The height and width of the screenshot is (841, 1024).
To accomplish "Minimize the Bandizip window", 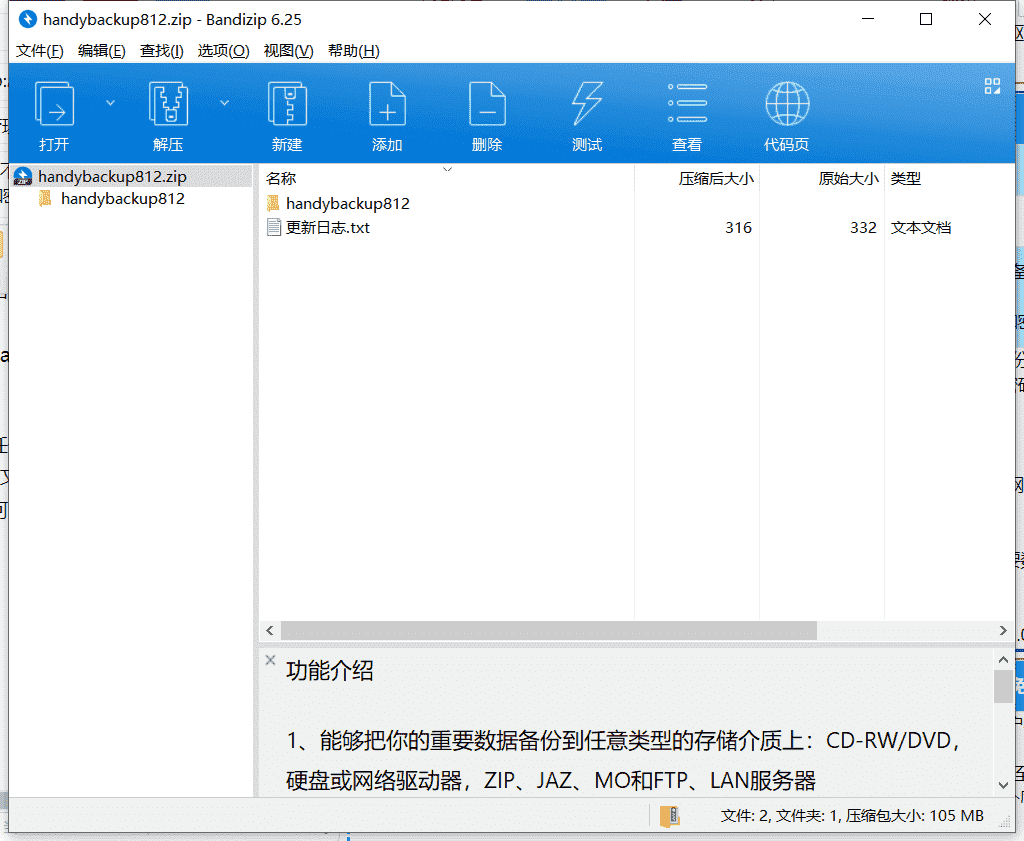I will (x=868, y=19).
